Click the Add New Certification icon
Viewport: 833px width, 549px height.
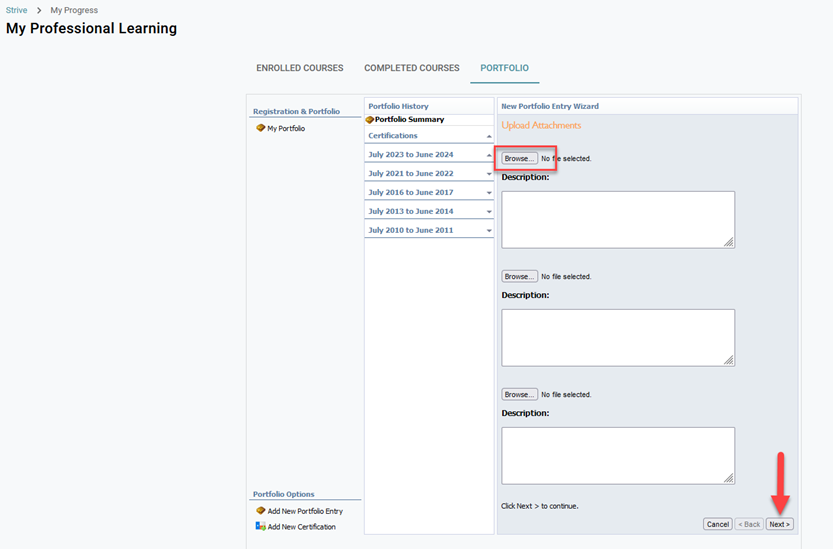260,526
